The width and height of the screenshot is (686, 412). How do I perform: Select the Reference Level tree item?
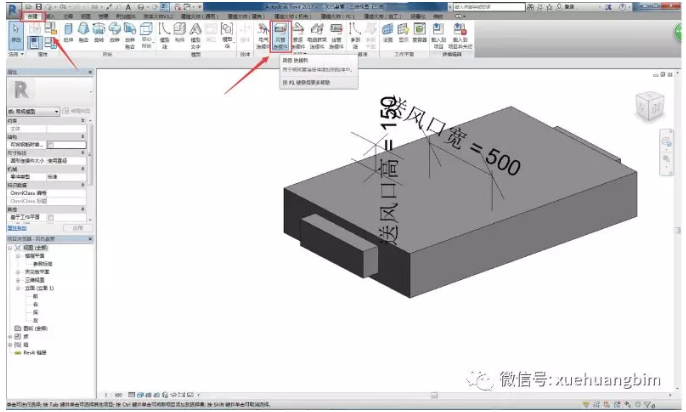43,264
